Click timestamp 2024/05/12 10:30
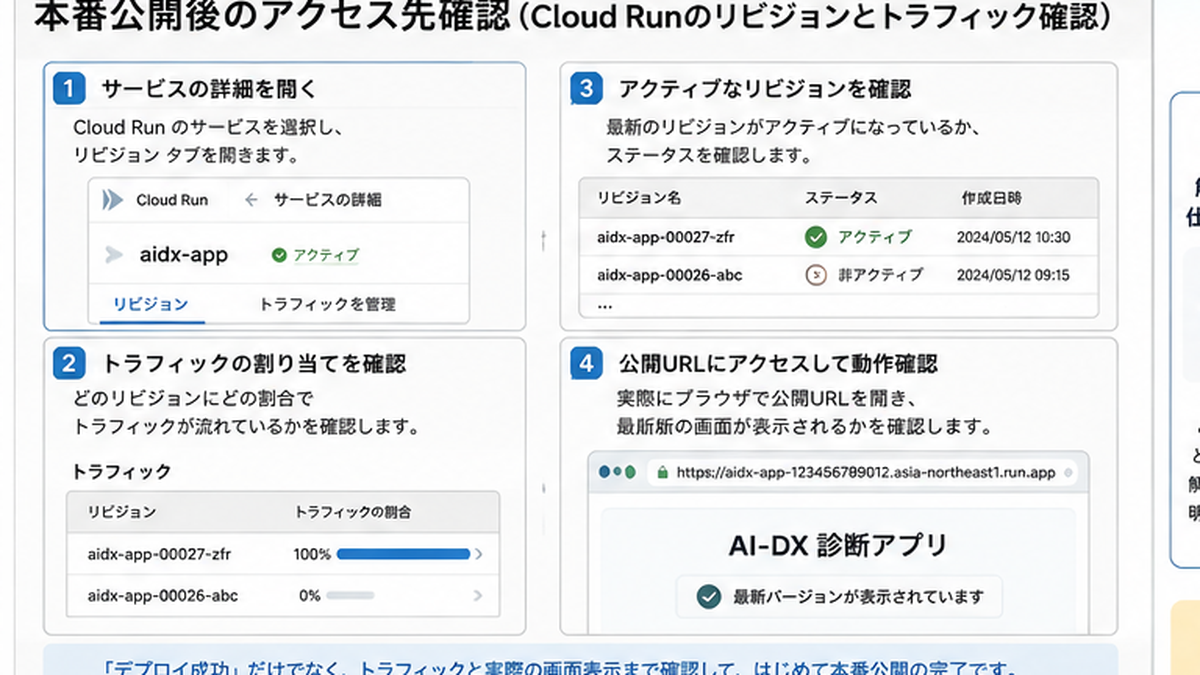The image size is (1200, 675). pos(1013,237)
